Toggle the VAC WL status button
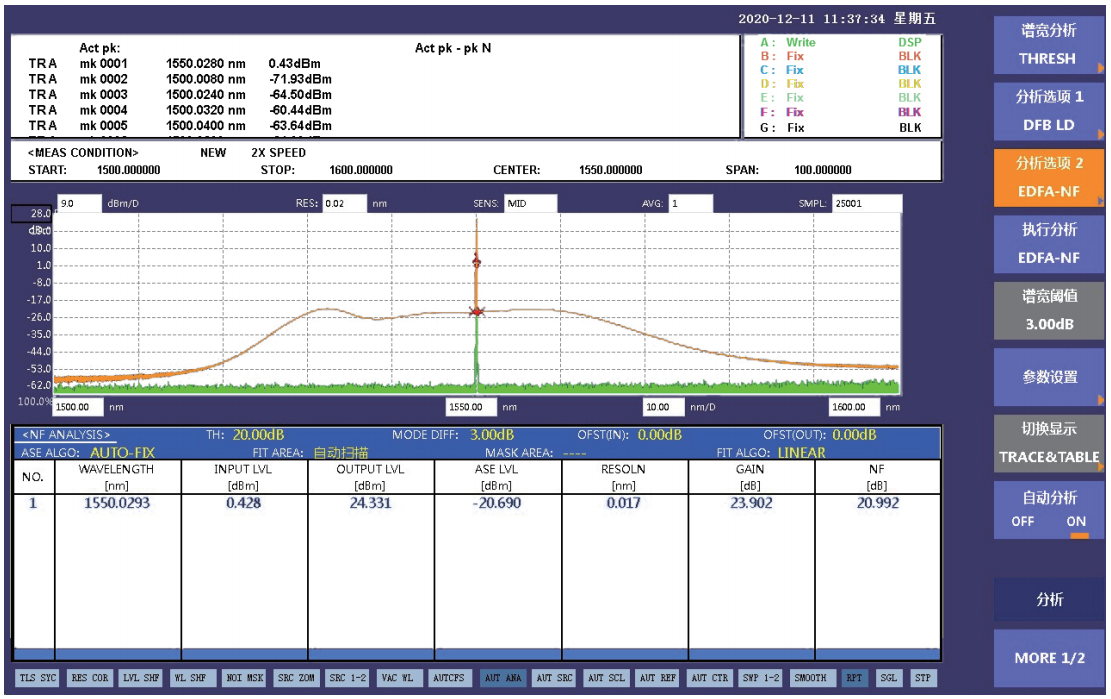This screenshot has width=1111, height=699. pyautogui.click(x=397, y=678)
